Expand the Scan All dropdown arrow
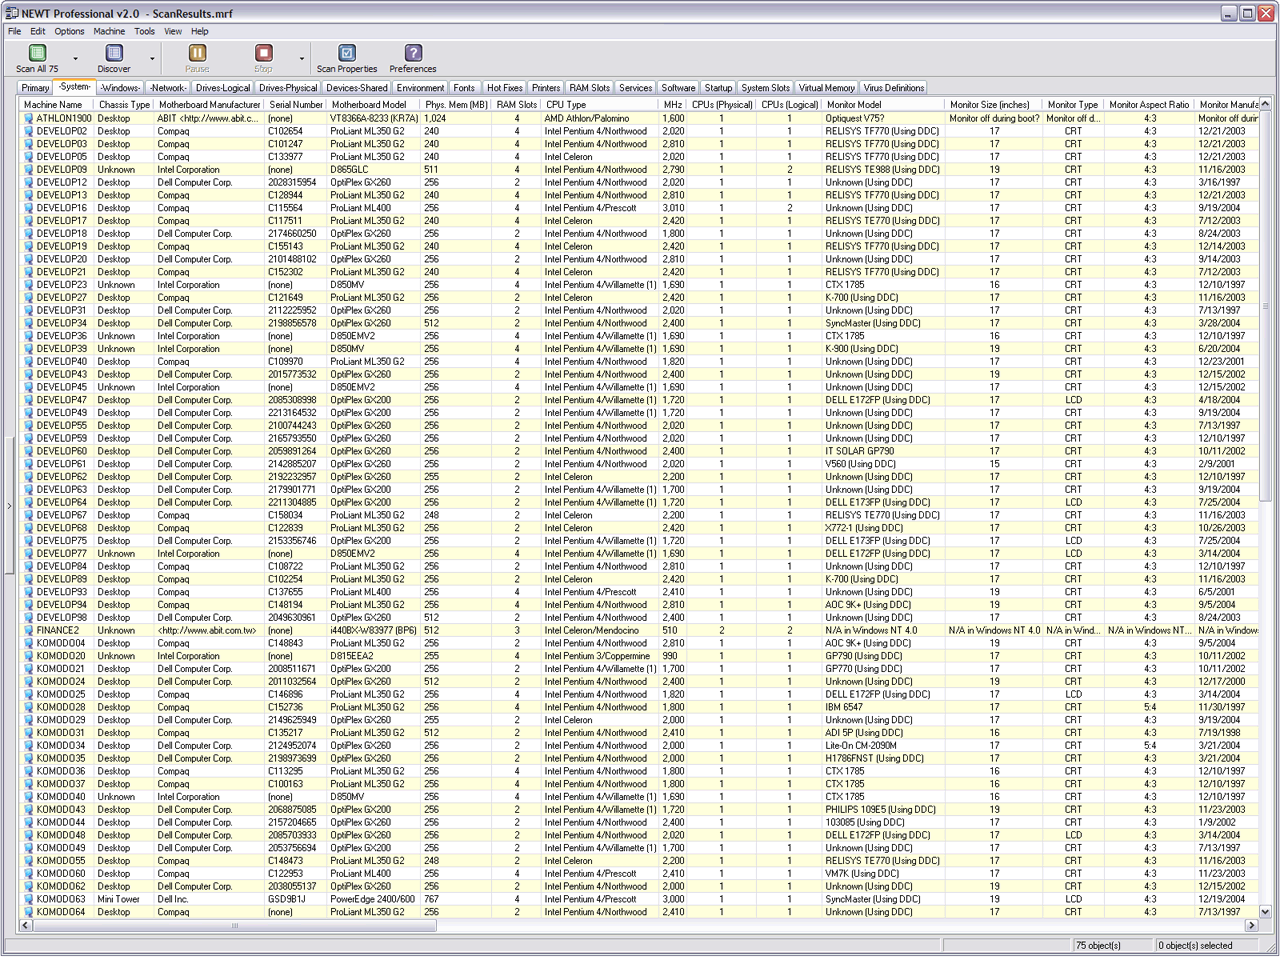The image size is (1280, 960). (x=76, y=59)
